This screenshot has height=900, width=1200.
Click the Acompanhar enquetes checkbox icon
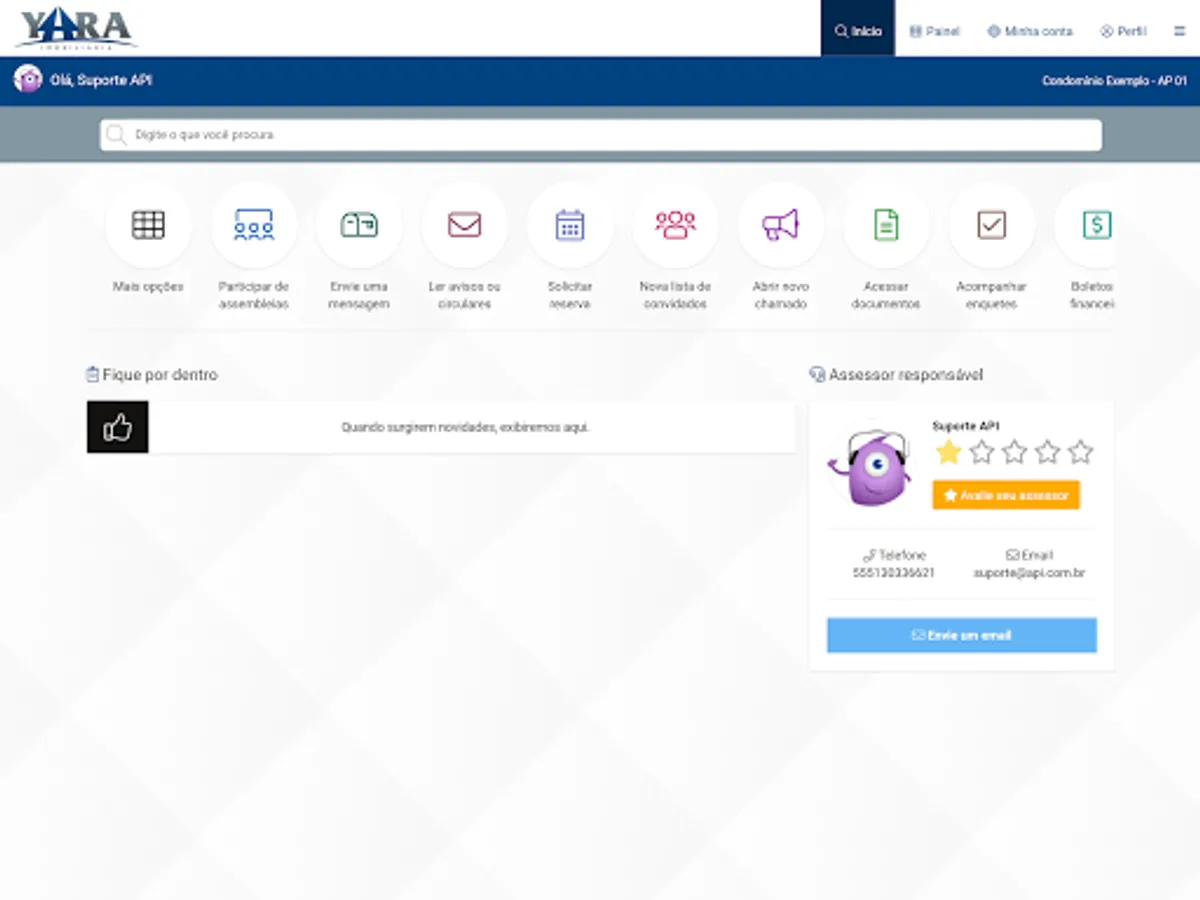point(991,225)
